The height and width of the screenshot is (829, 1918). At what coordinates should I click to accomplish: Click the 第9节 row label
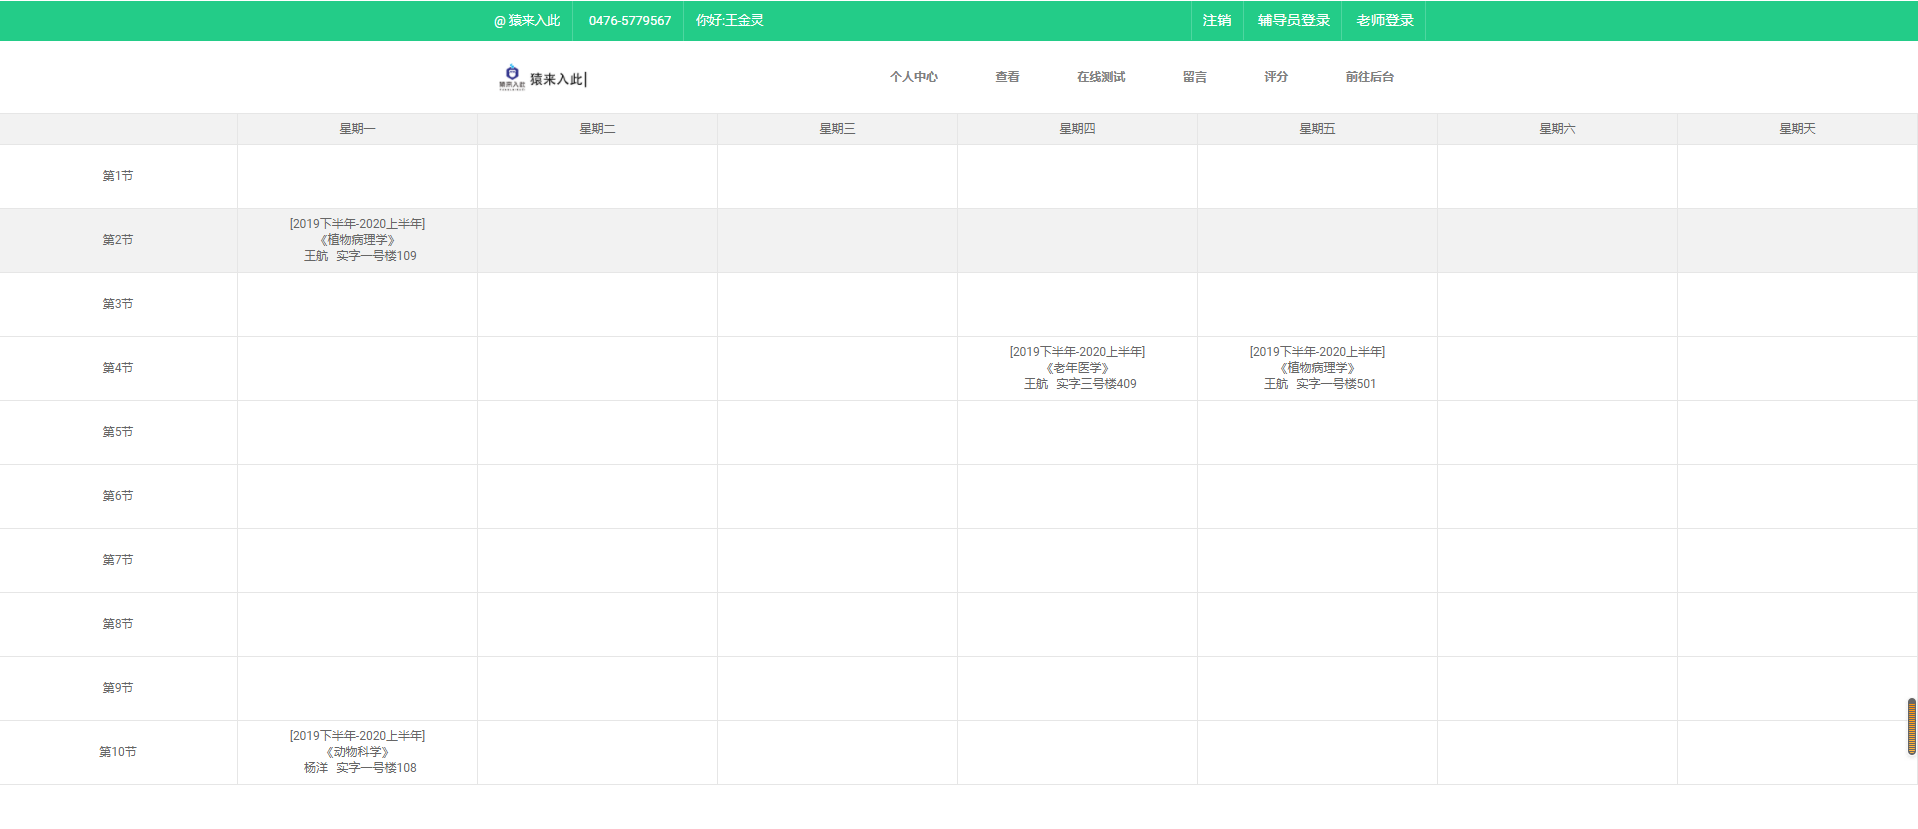pyautogui.click(x=118, y=688)
